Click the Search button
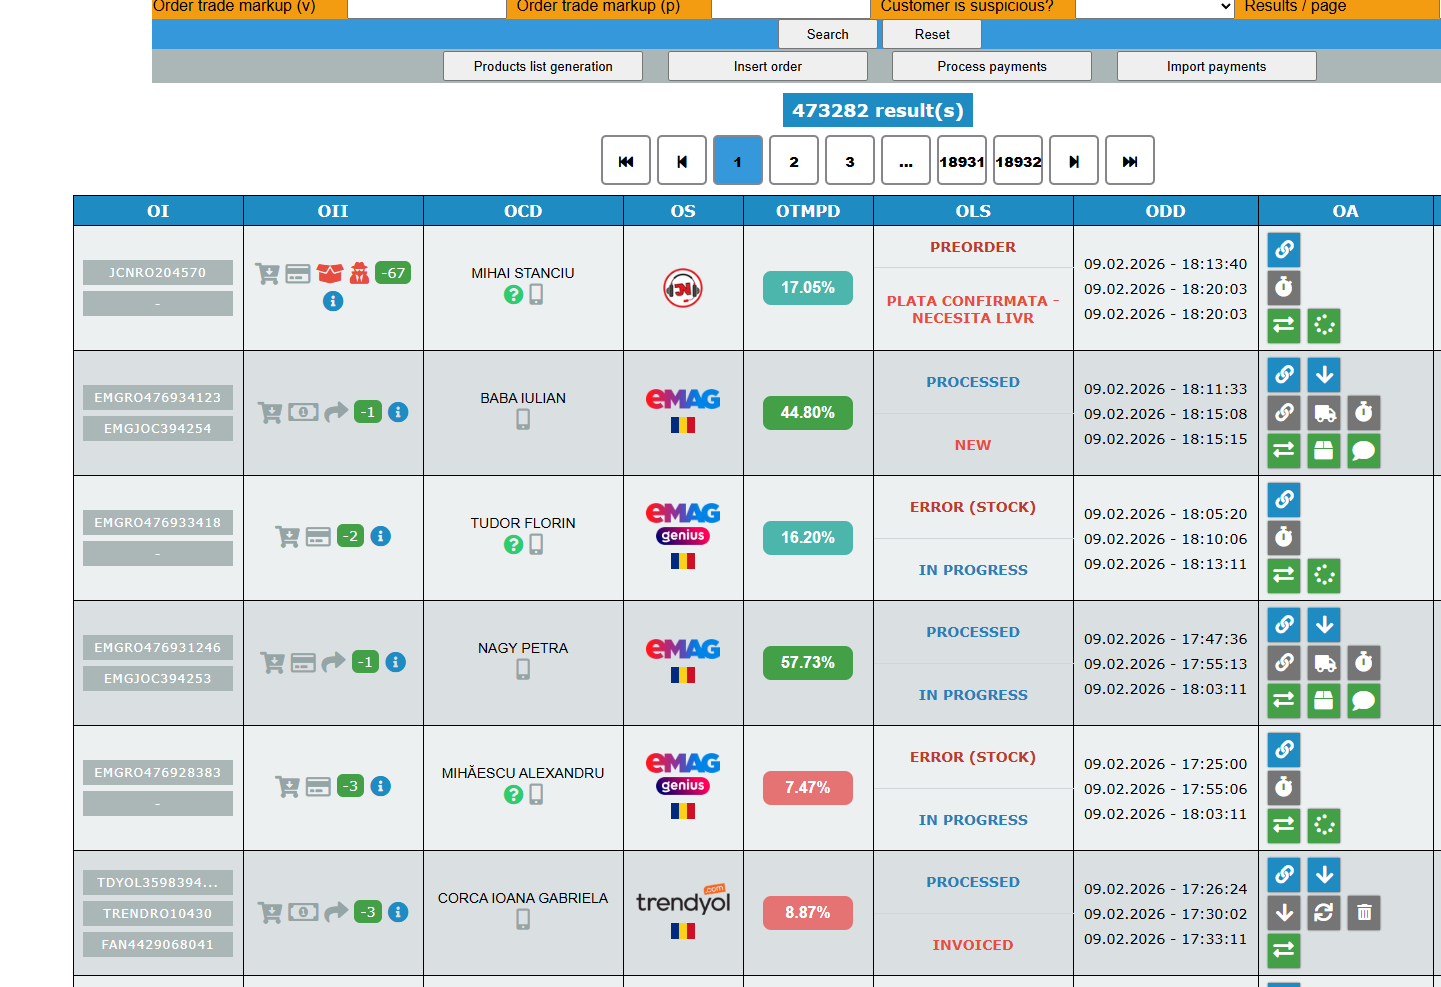1441x987 pixels. 828,34
